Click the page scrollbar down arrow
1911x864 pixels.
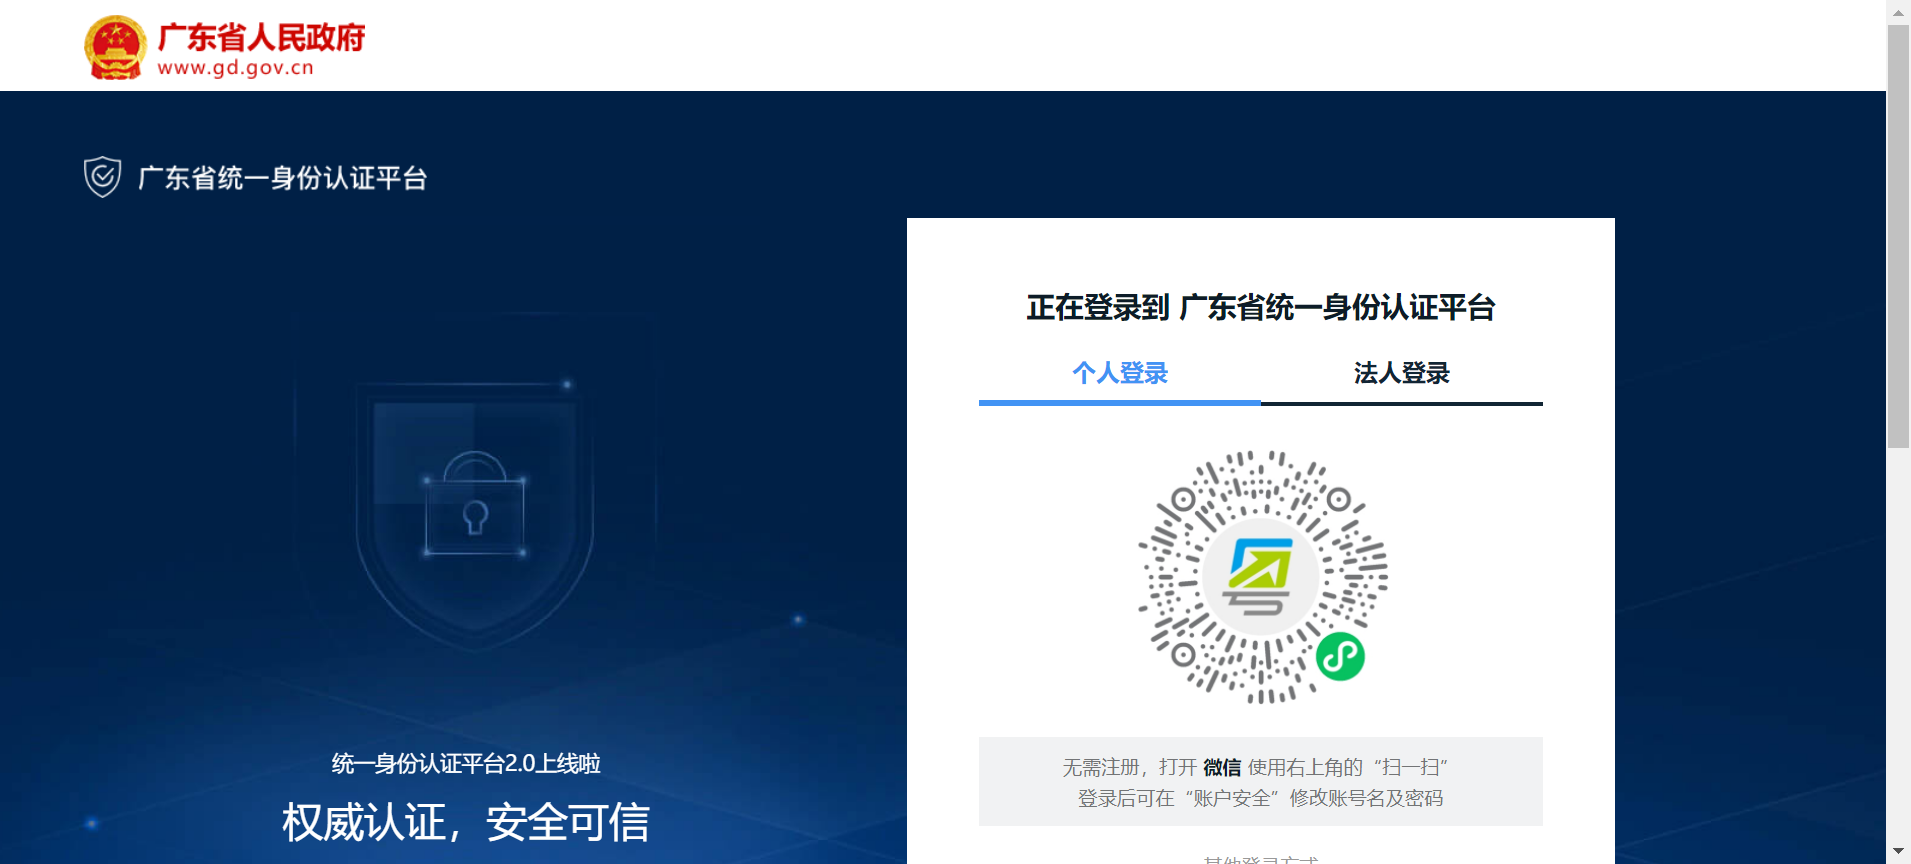pos(1898,852)
